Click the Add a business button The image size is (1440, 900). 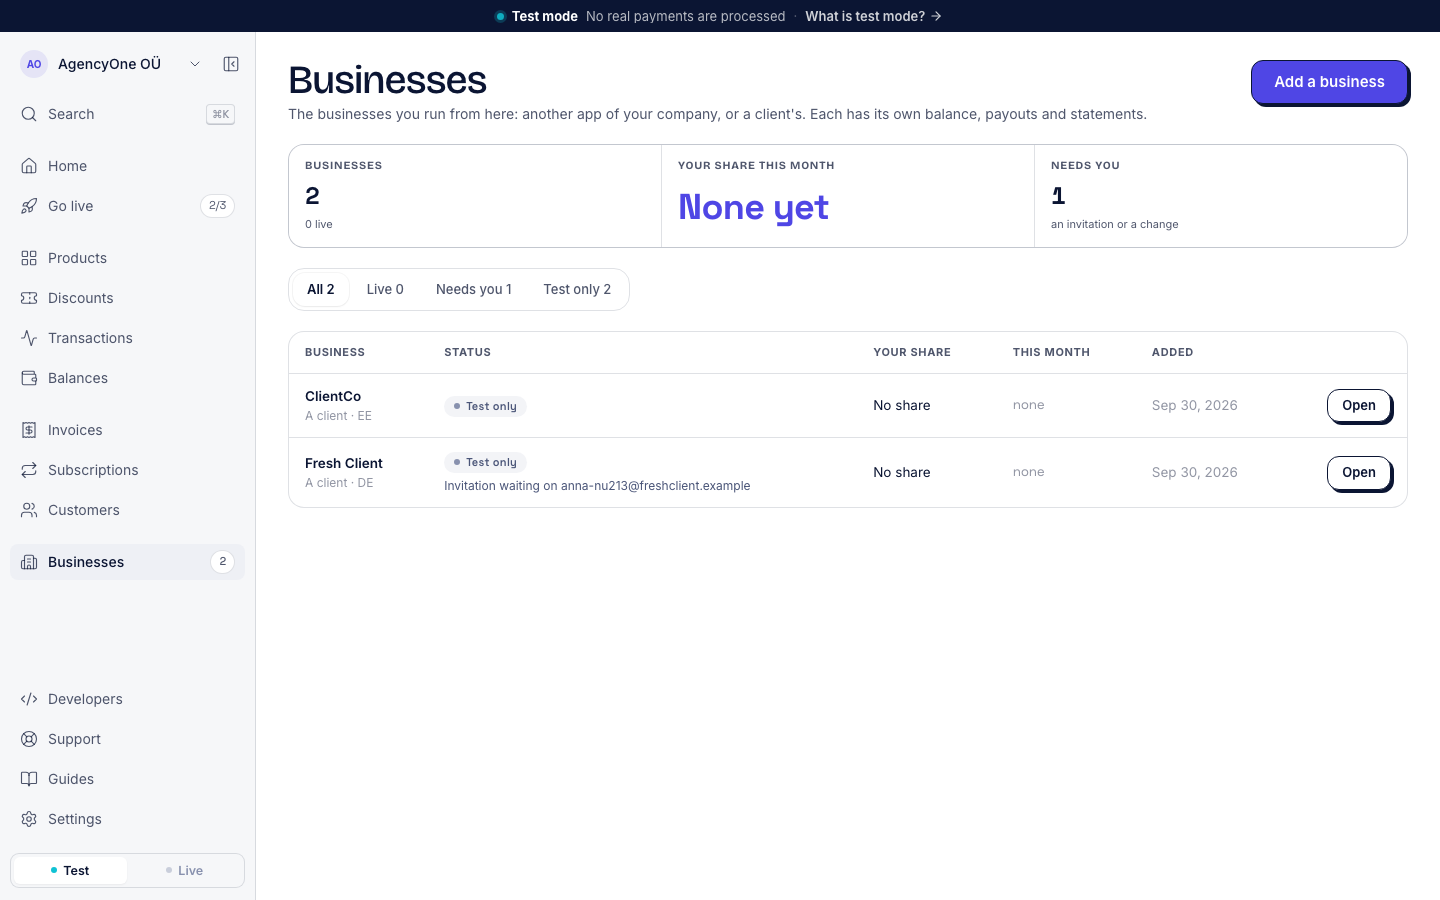tap(1329, 82)
